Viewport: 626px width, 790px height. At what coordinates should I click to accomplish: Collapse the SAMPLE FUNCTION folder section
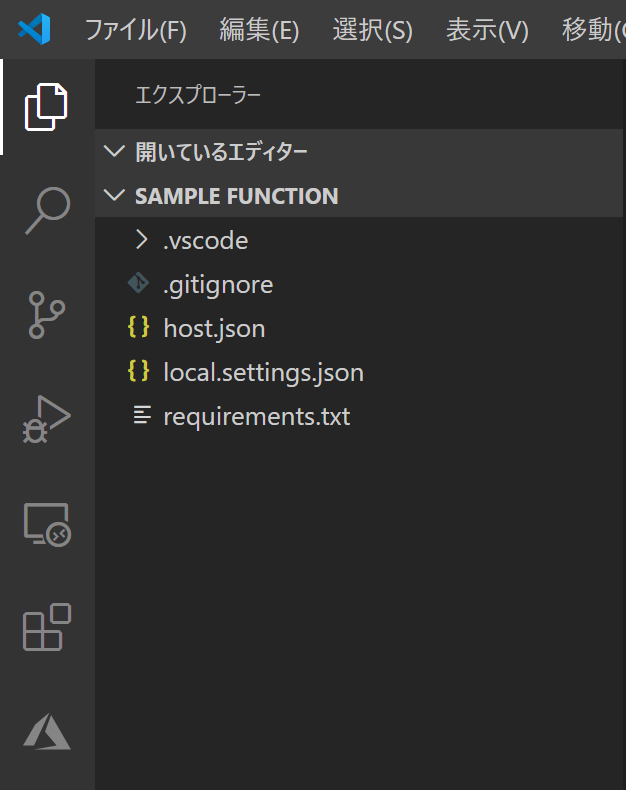pyautogui.click(x=115, y=196)
